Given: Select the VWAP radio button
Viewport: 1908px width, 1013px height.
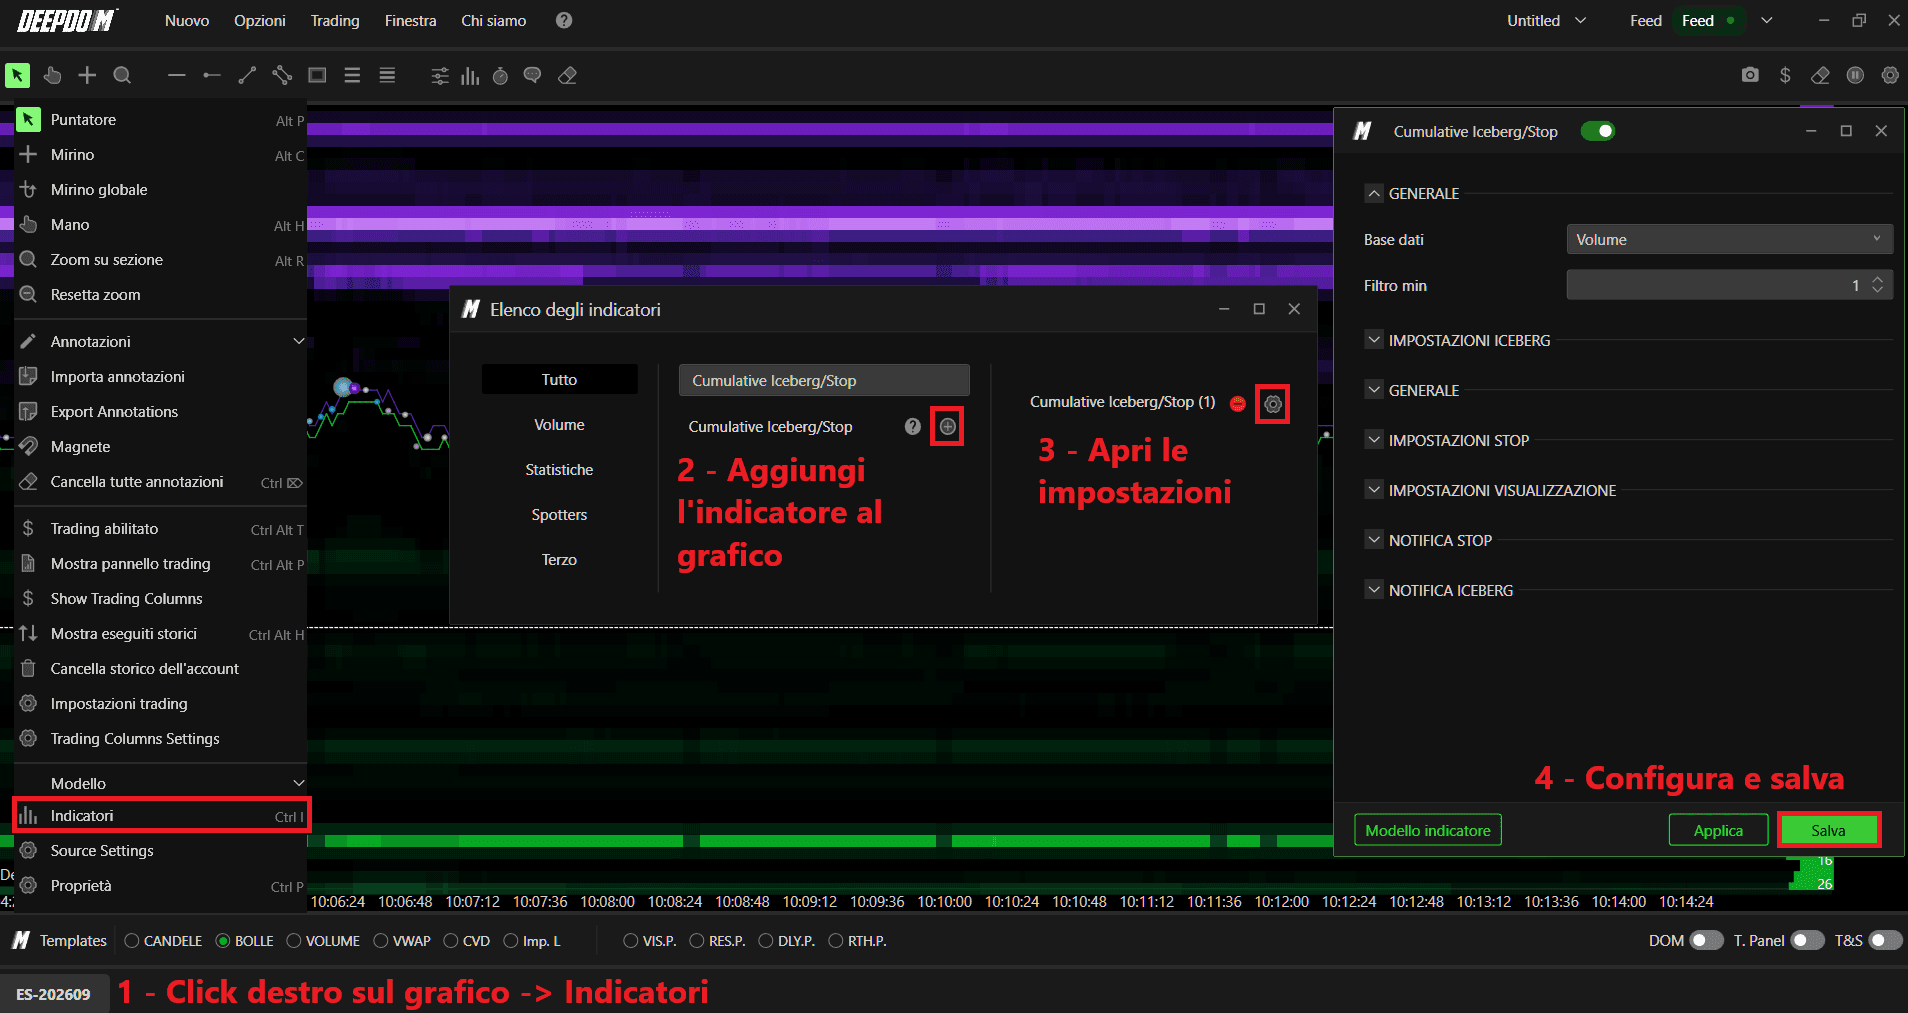Looking at the screenshot, I should (381, 941).
